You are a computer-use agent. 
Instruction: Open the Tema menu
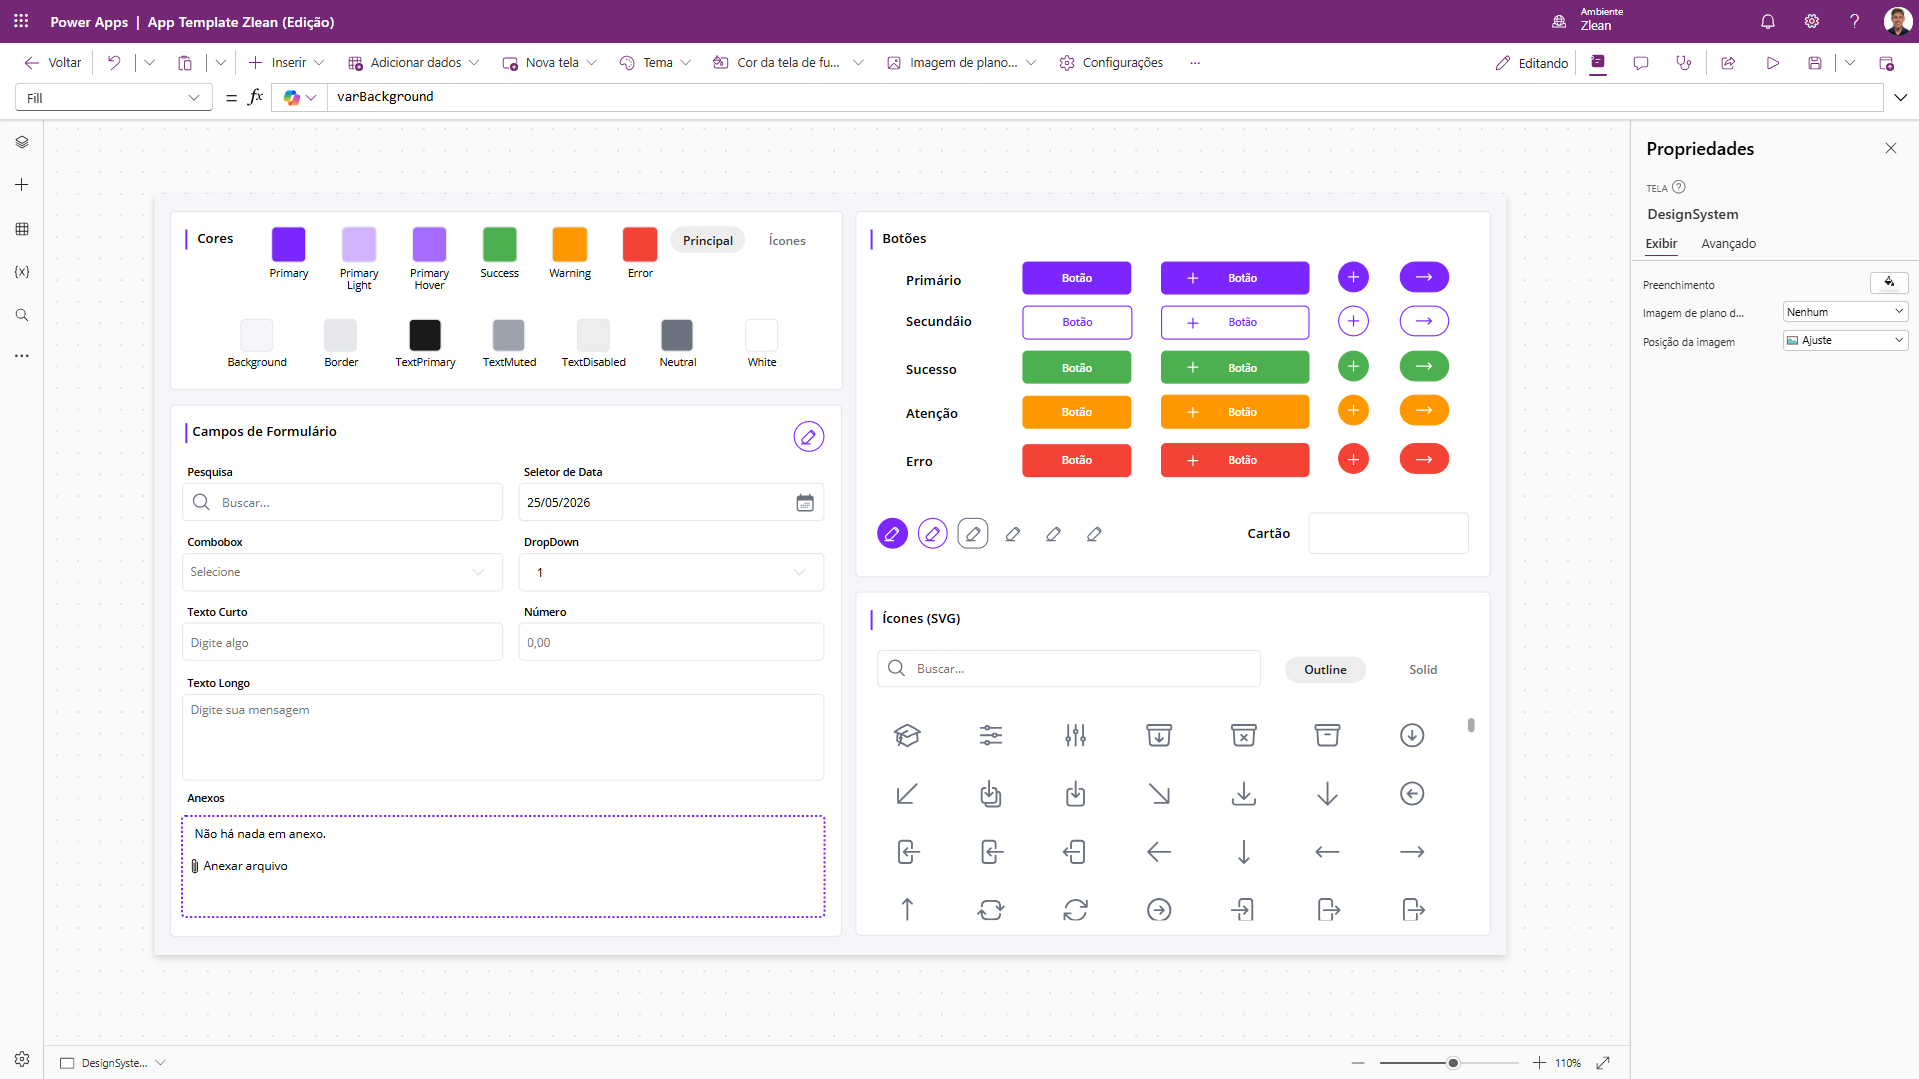pyautogui.click(x=655, y=63)
